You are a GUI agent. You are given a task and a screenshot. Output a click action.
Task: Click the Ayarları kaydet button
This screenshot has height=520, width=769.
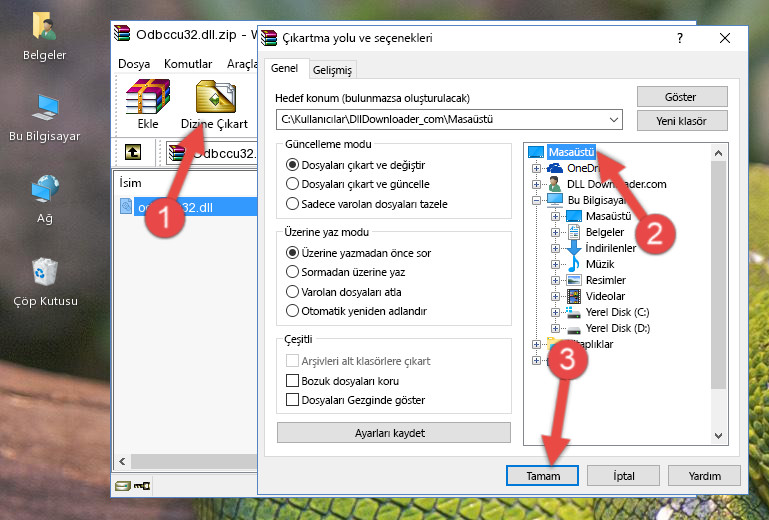[x=394, y=433]
